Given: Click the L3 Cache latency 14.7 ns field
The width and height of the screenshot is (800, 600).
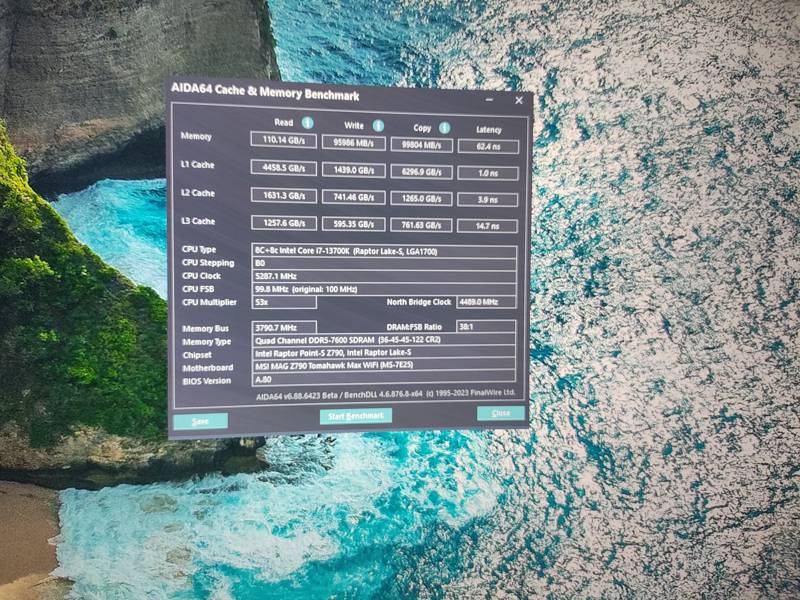Looking at the screenshot, I should 487,226.
